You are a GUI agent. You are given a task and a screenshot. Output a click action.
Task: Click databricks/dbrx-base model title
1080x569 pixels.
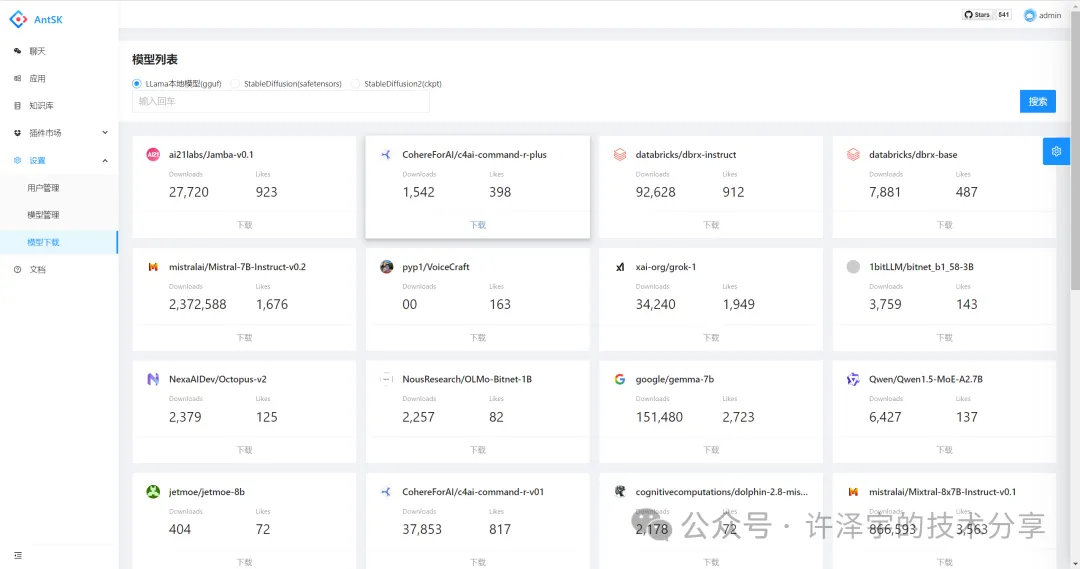[913, 154]
